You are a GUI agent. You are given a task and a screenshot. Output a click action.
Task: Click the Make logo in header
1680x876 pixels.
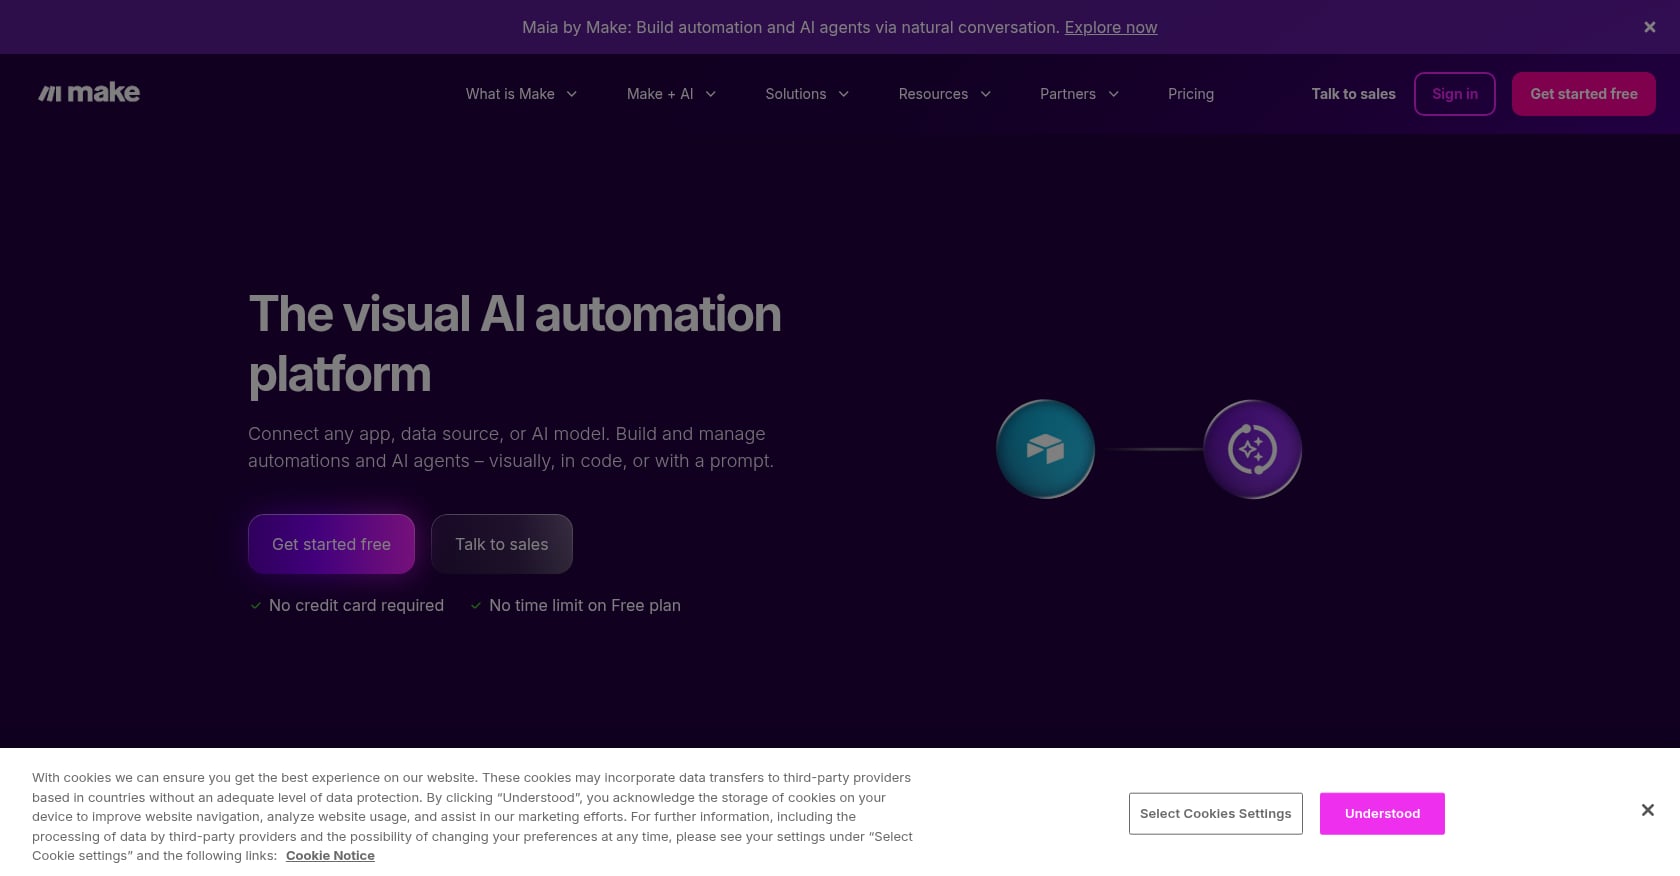[x=89, y=93]
